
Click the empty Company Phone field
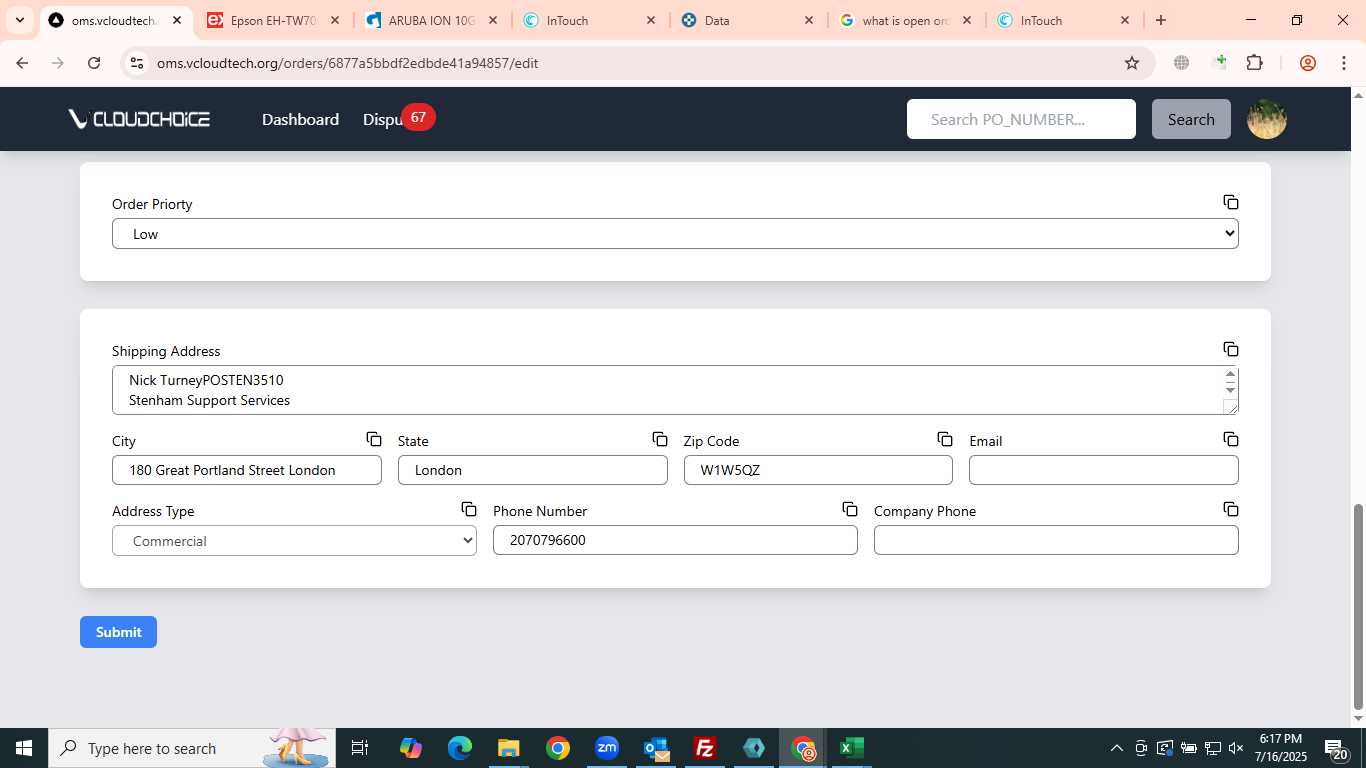tap(1056, 540)
